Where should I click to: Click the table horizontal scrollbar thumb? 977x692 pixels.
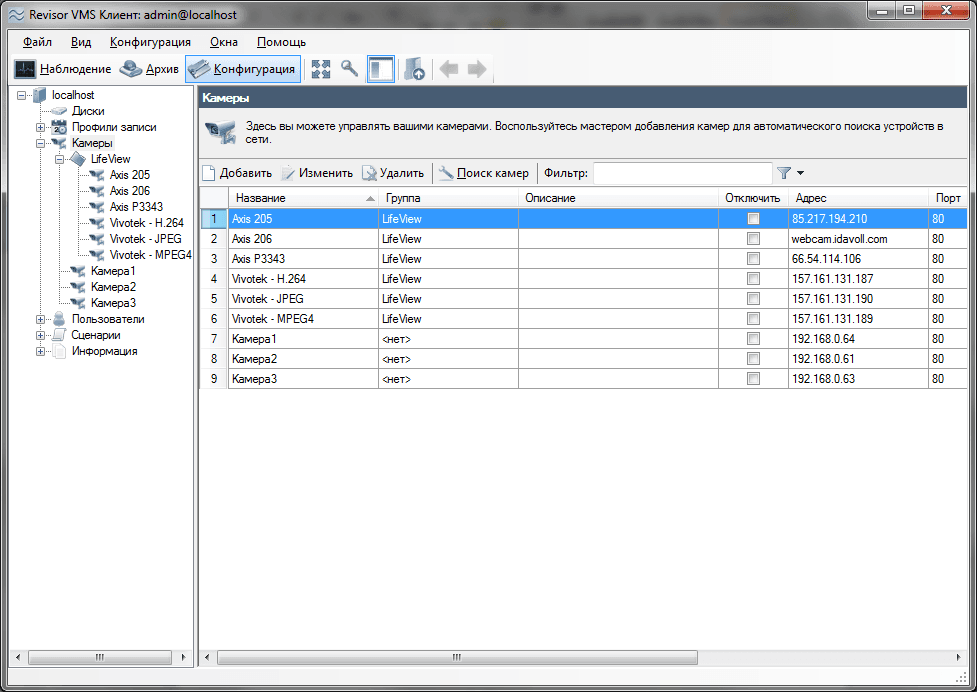[x=457, y=657]
